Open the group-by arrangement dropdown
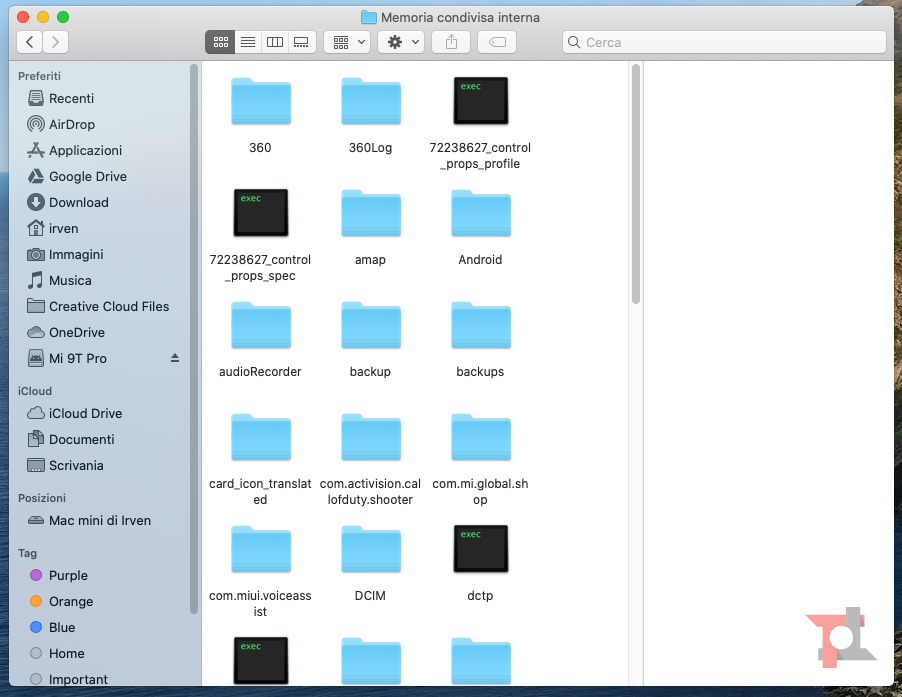 (x=347, y=42)
